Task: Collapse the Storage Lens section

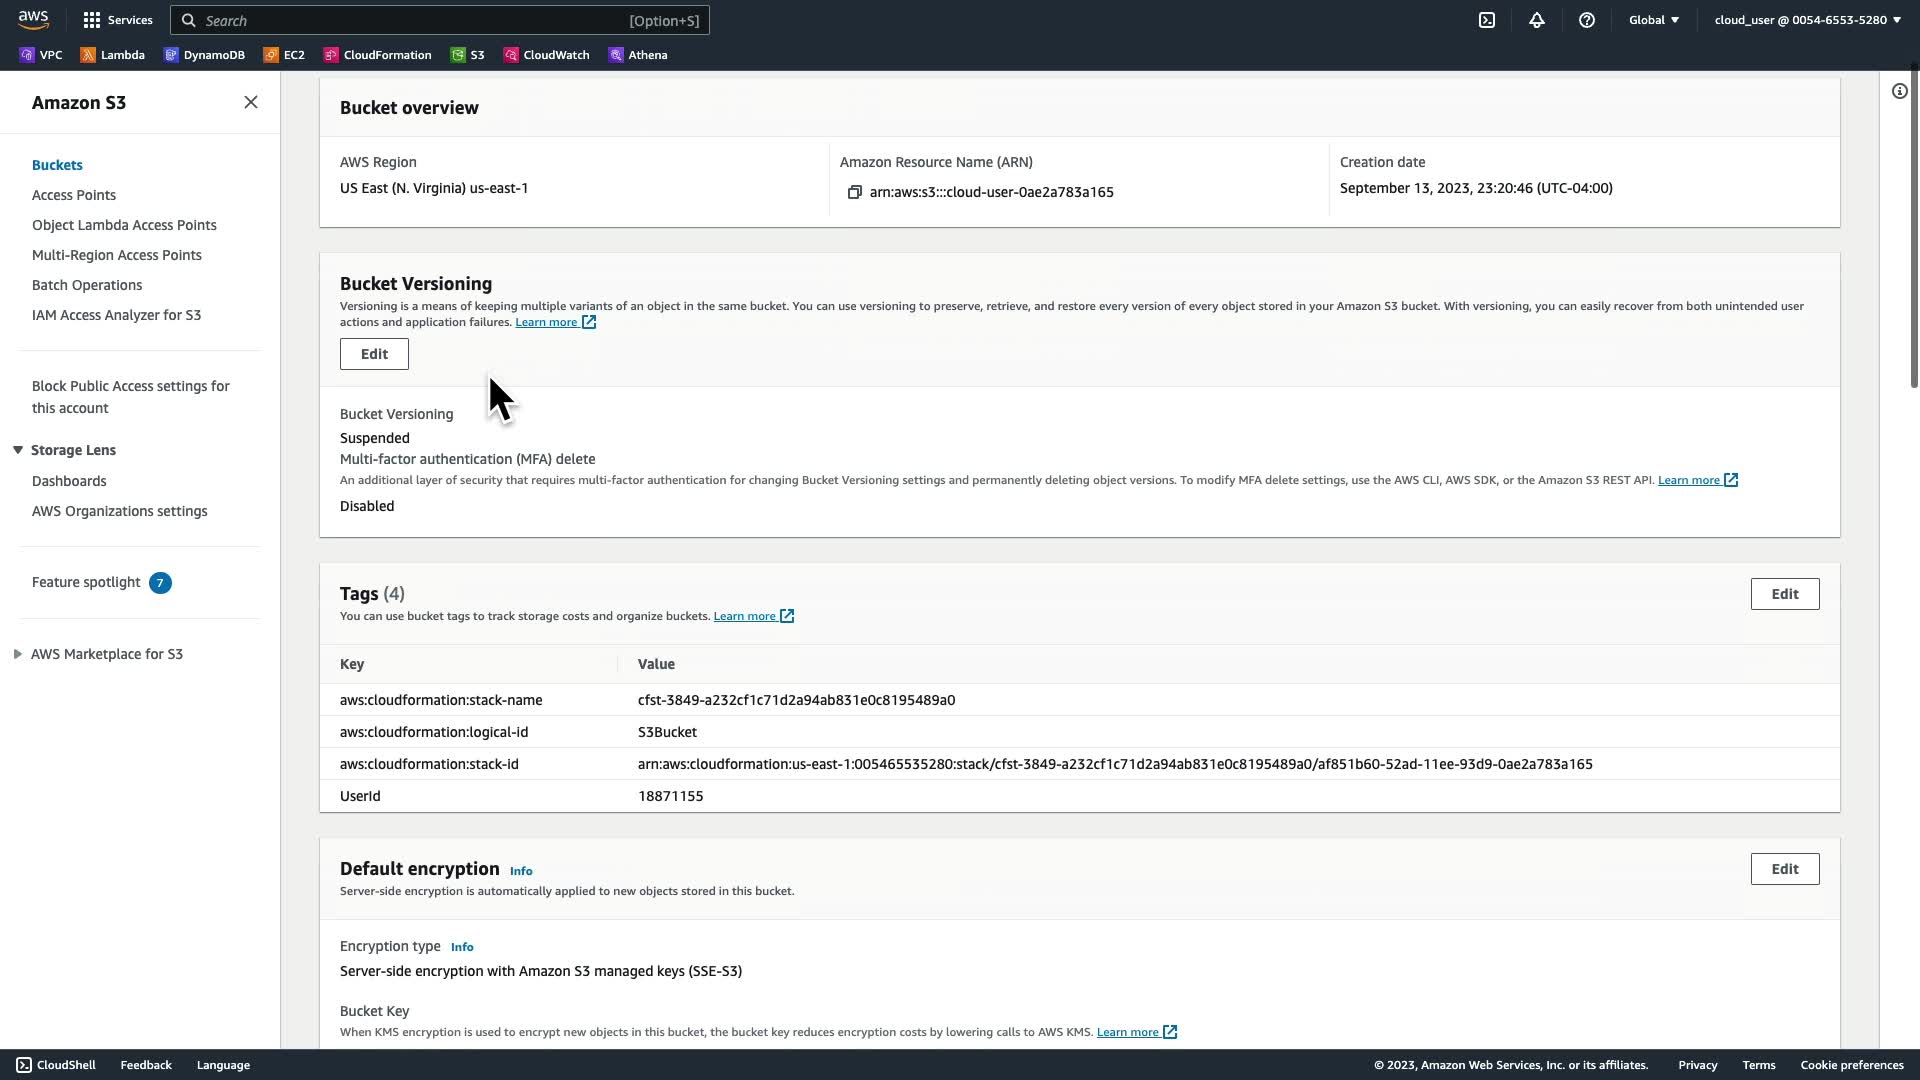Action: pos(18,450)
